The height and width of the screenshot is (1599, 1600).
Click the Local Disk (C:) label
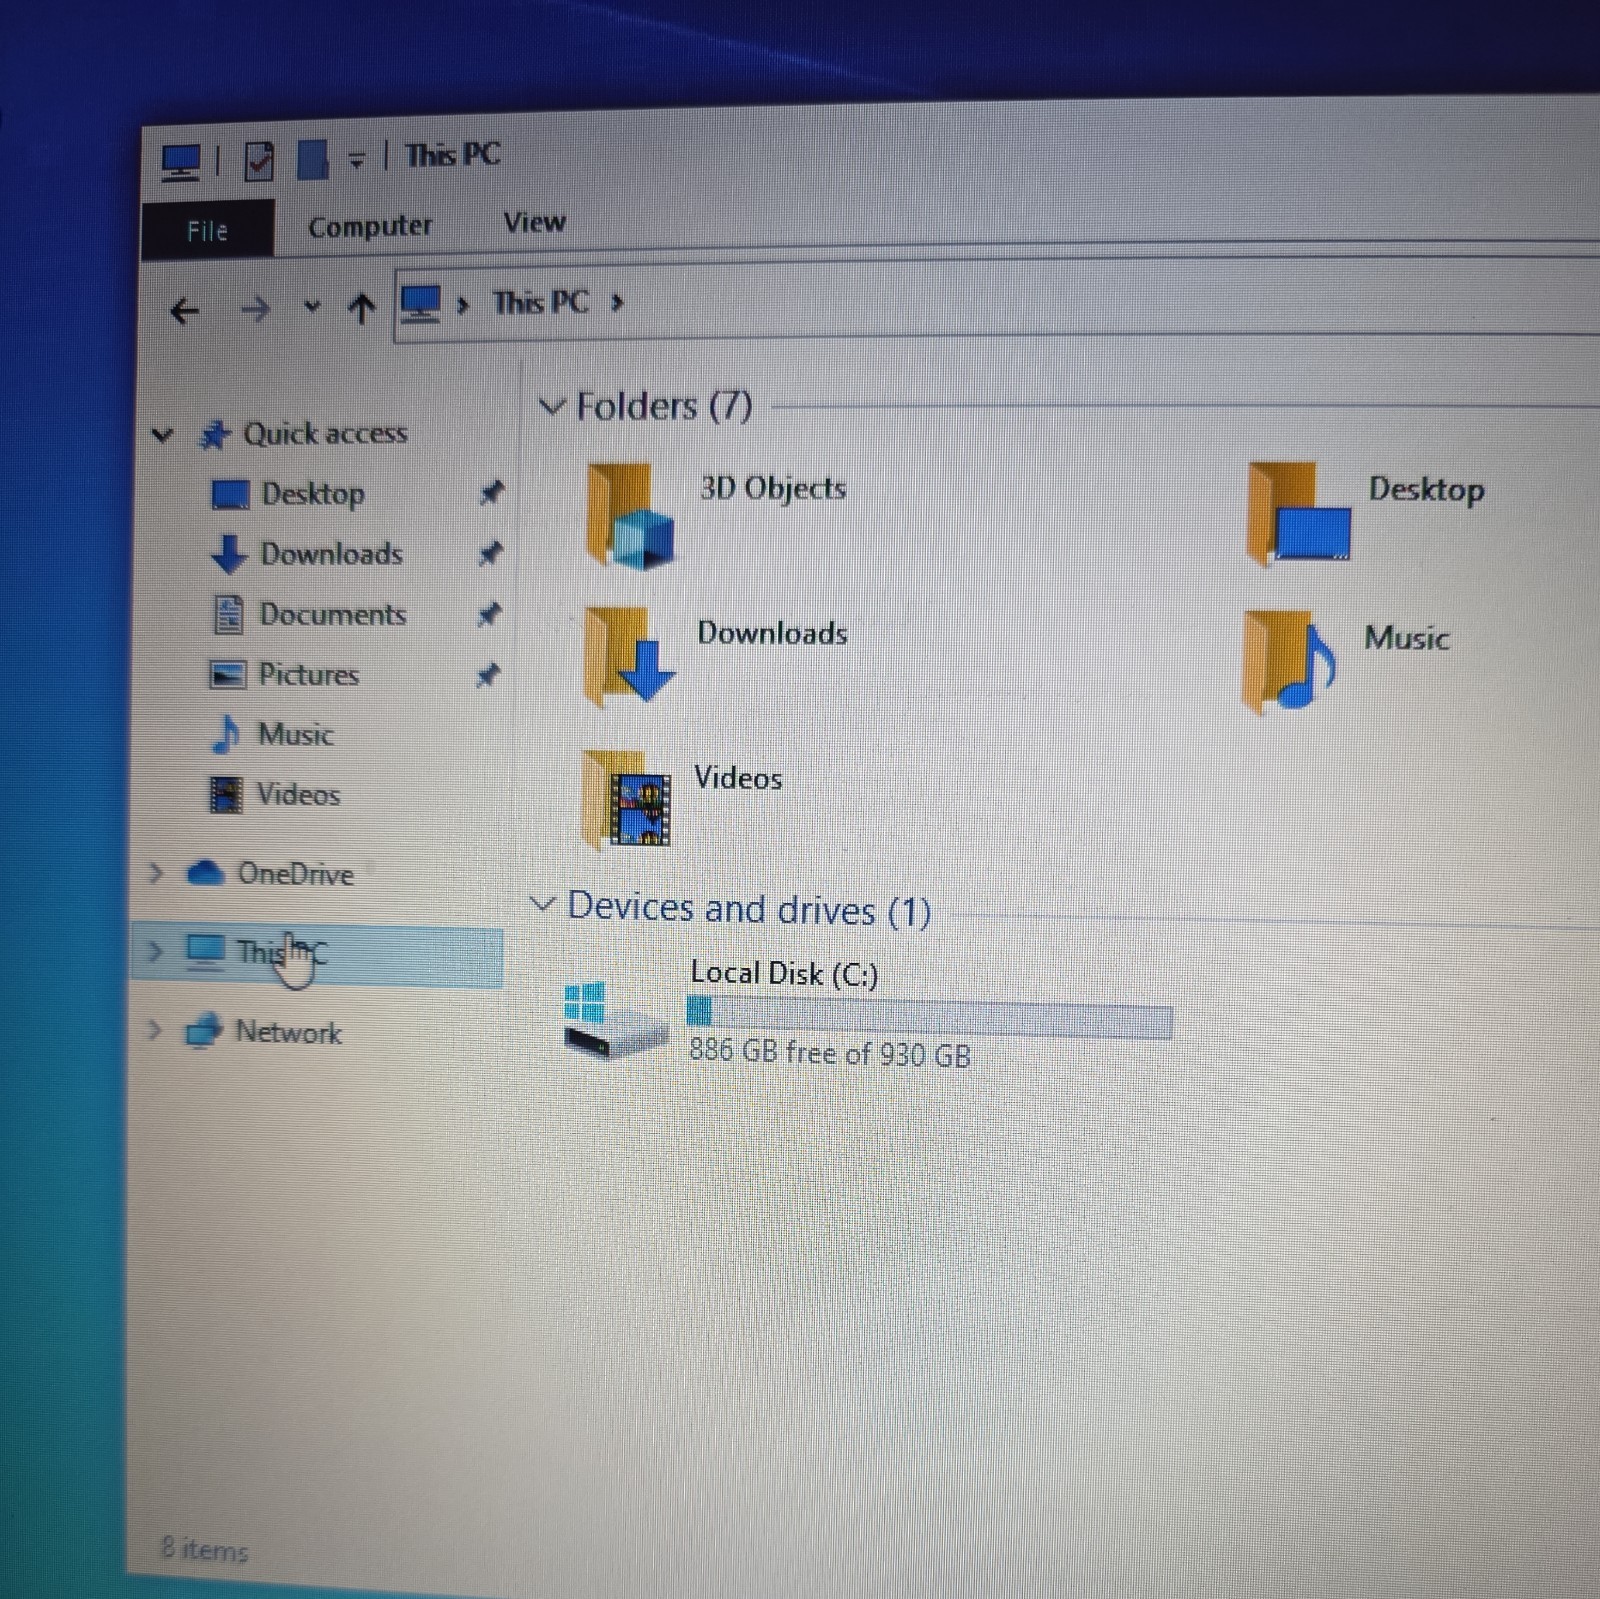click(x=784, y=973)
